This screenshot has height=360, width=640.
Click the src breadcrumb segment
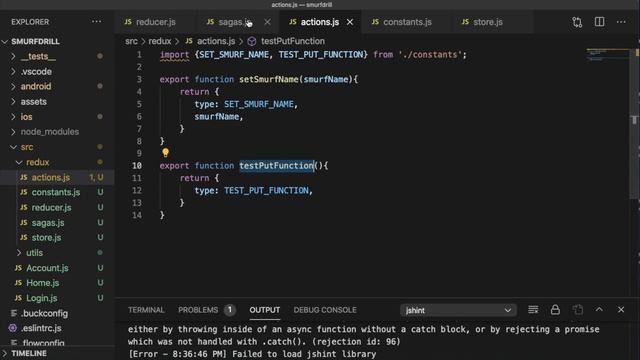[x=131, y=41]
